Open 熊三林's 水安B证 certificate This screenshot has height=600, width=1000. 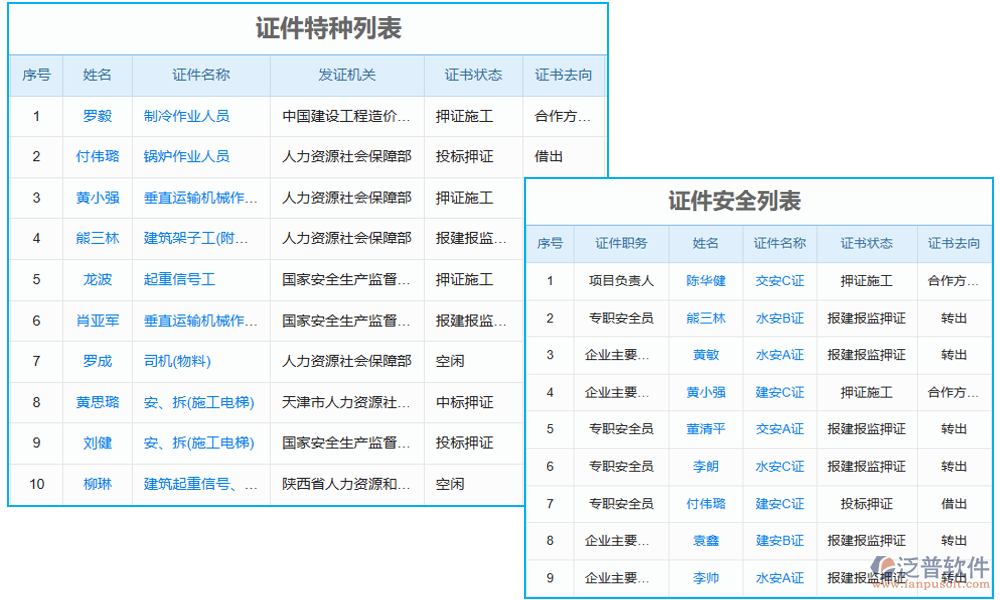[x=779, y=318]
